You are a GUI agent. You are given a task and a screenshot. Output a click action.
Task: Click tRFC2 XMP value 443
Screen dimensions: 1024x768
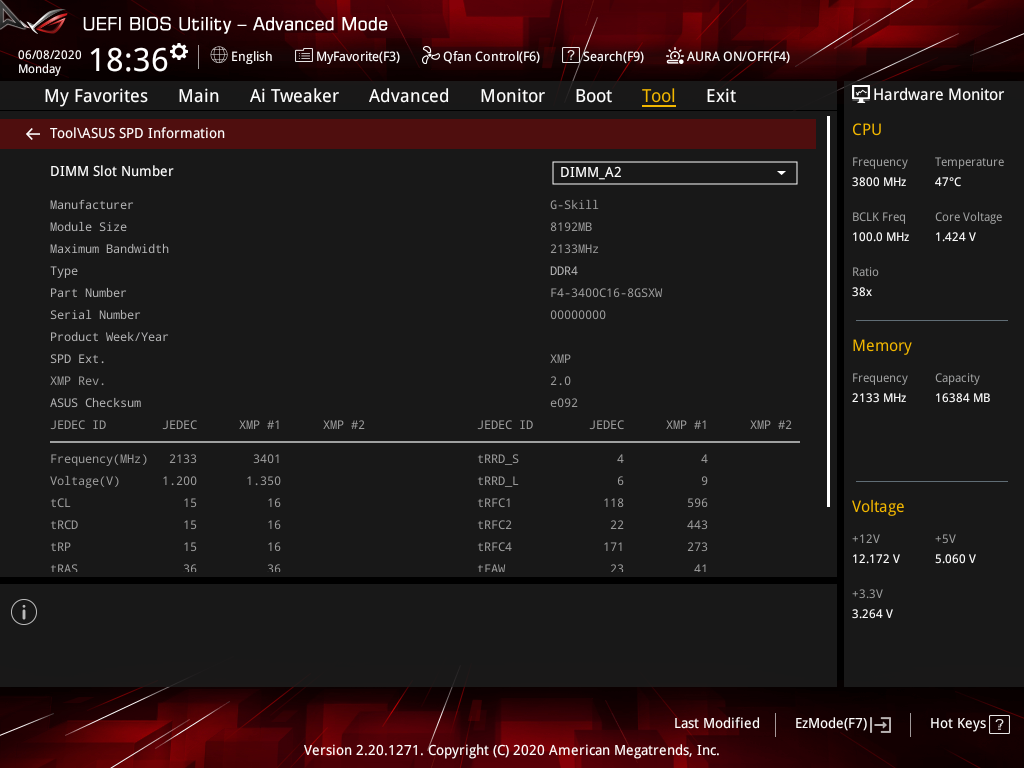(697, 525)
